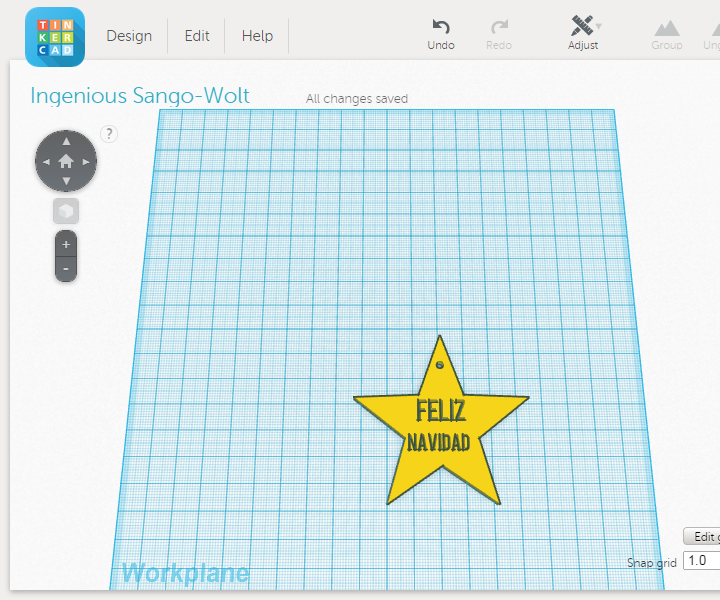Click the project title Ingenious Sango-Wolt
720x600 pixels.
click(x=140, y=96)
